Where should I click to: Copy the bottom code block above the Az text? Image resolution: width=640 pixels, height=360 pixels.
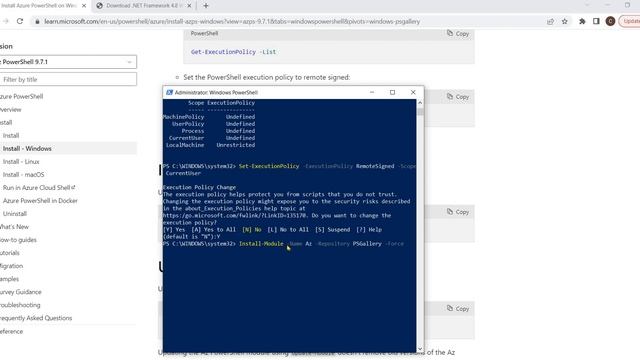pyautogui.click(x=458, y=309)
